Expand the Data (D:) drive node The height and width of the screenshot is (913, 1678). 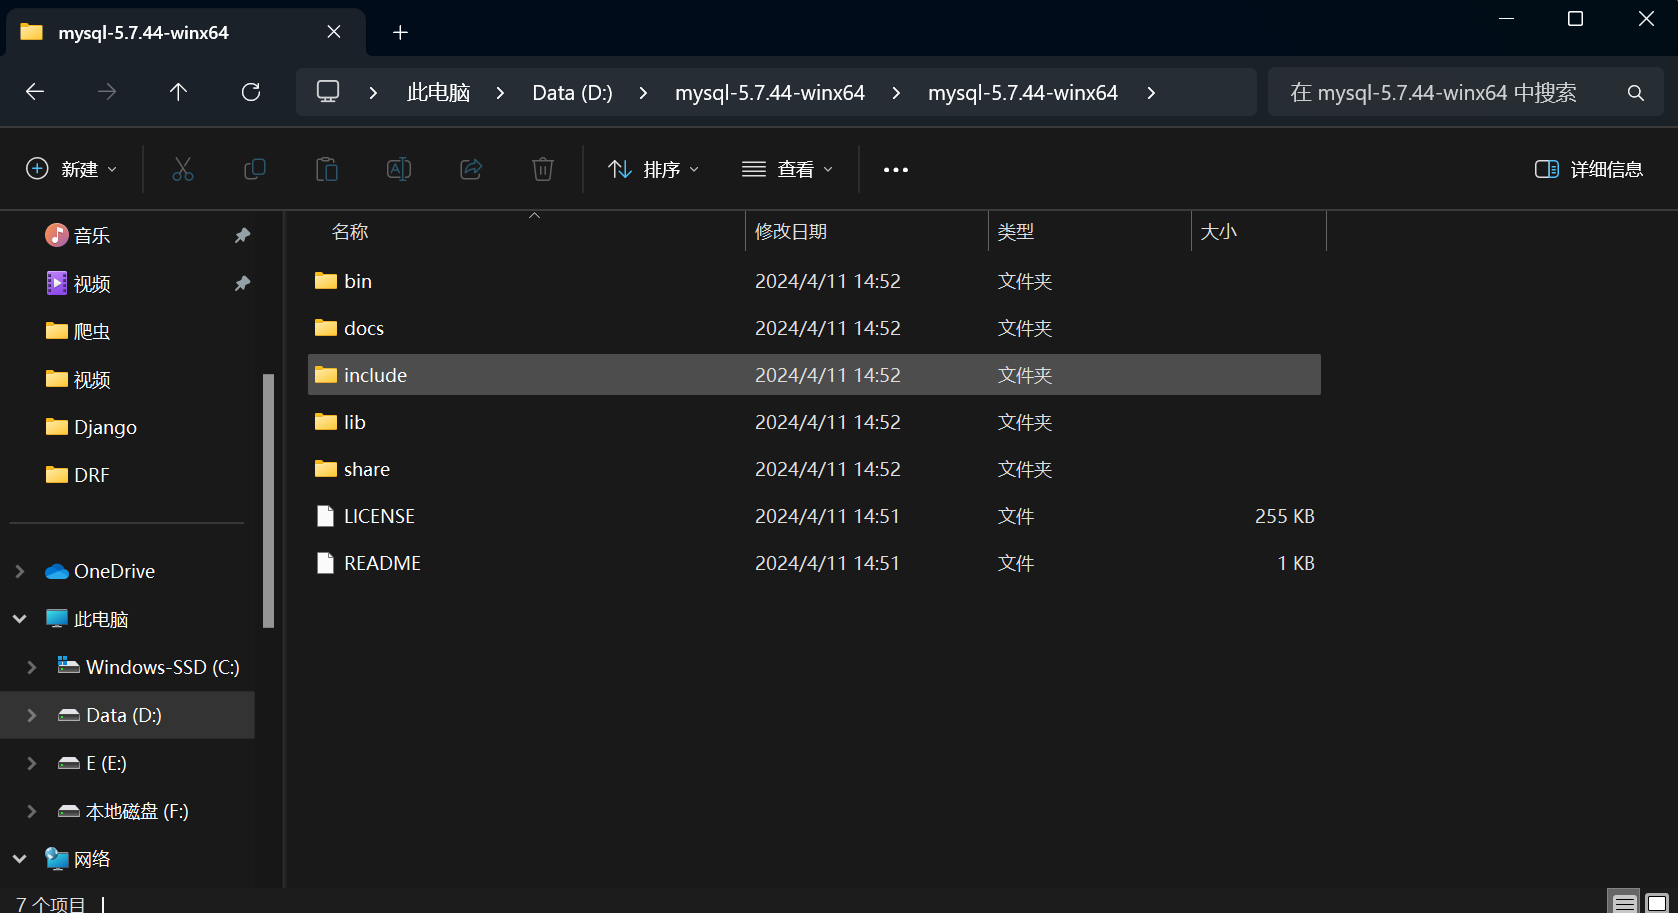coord(32,715)
